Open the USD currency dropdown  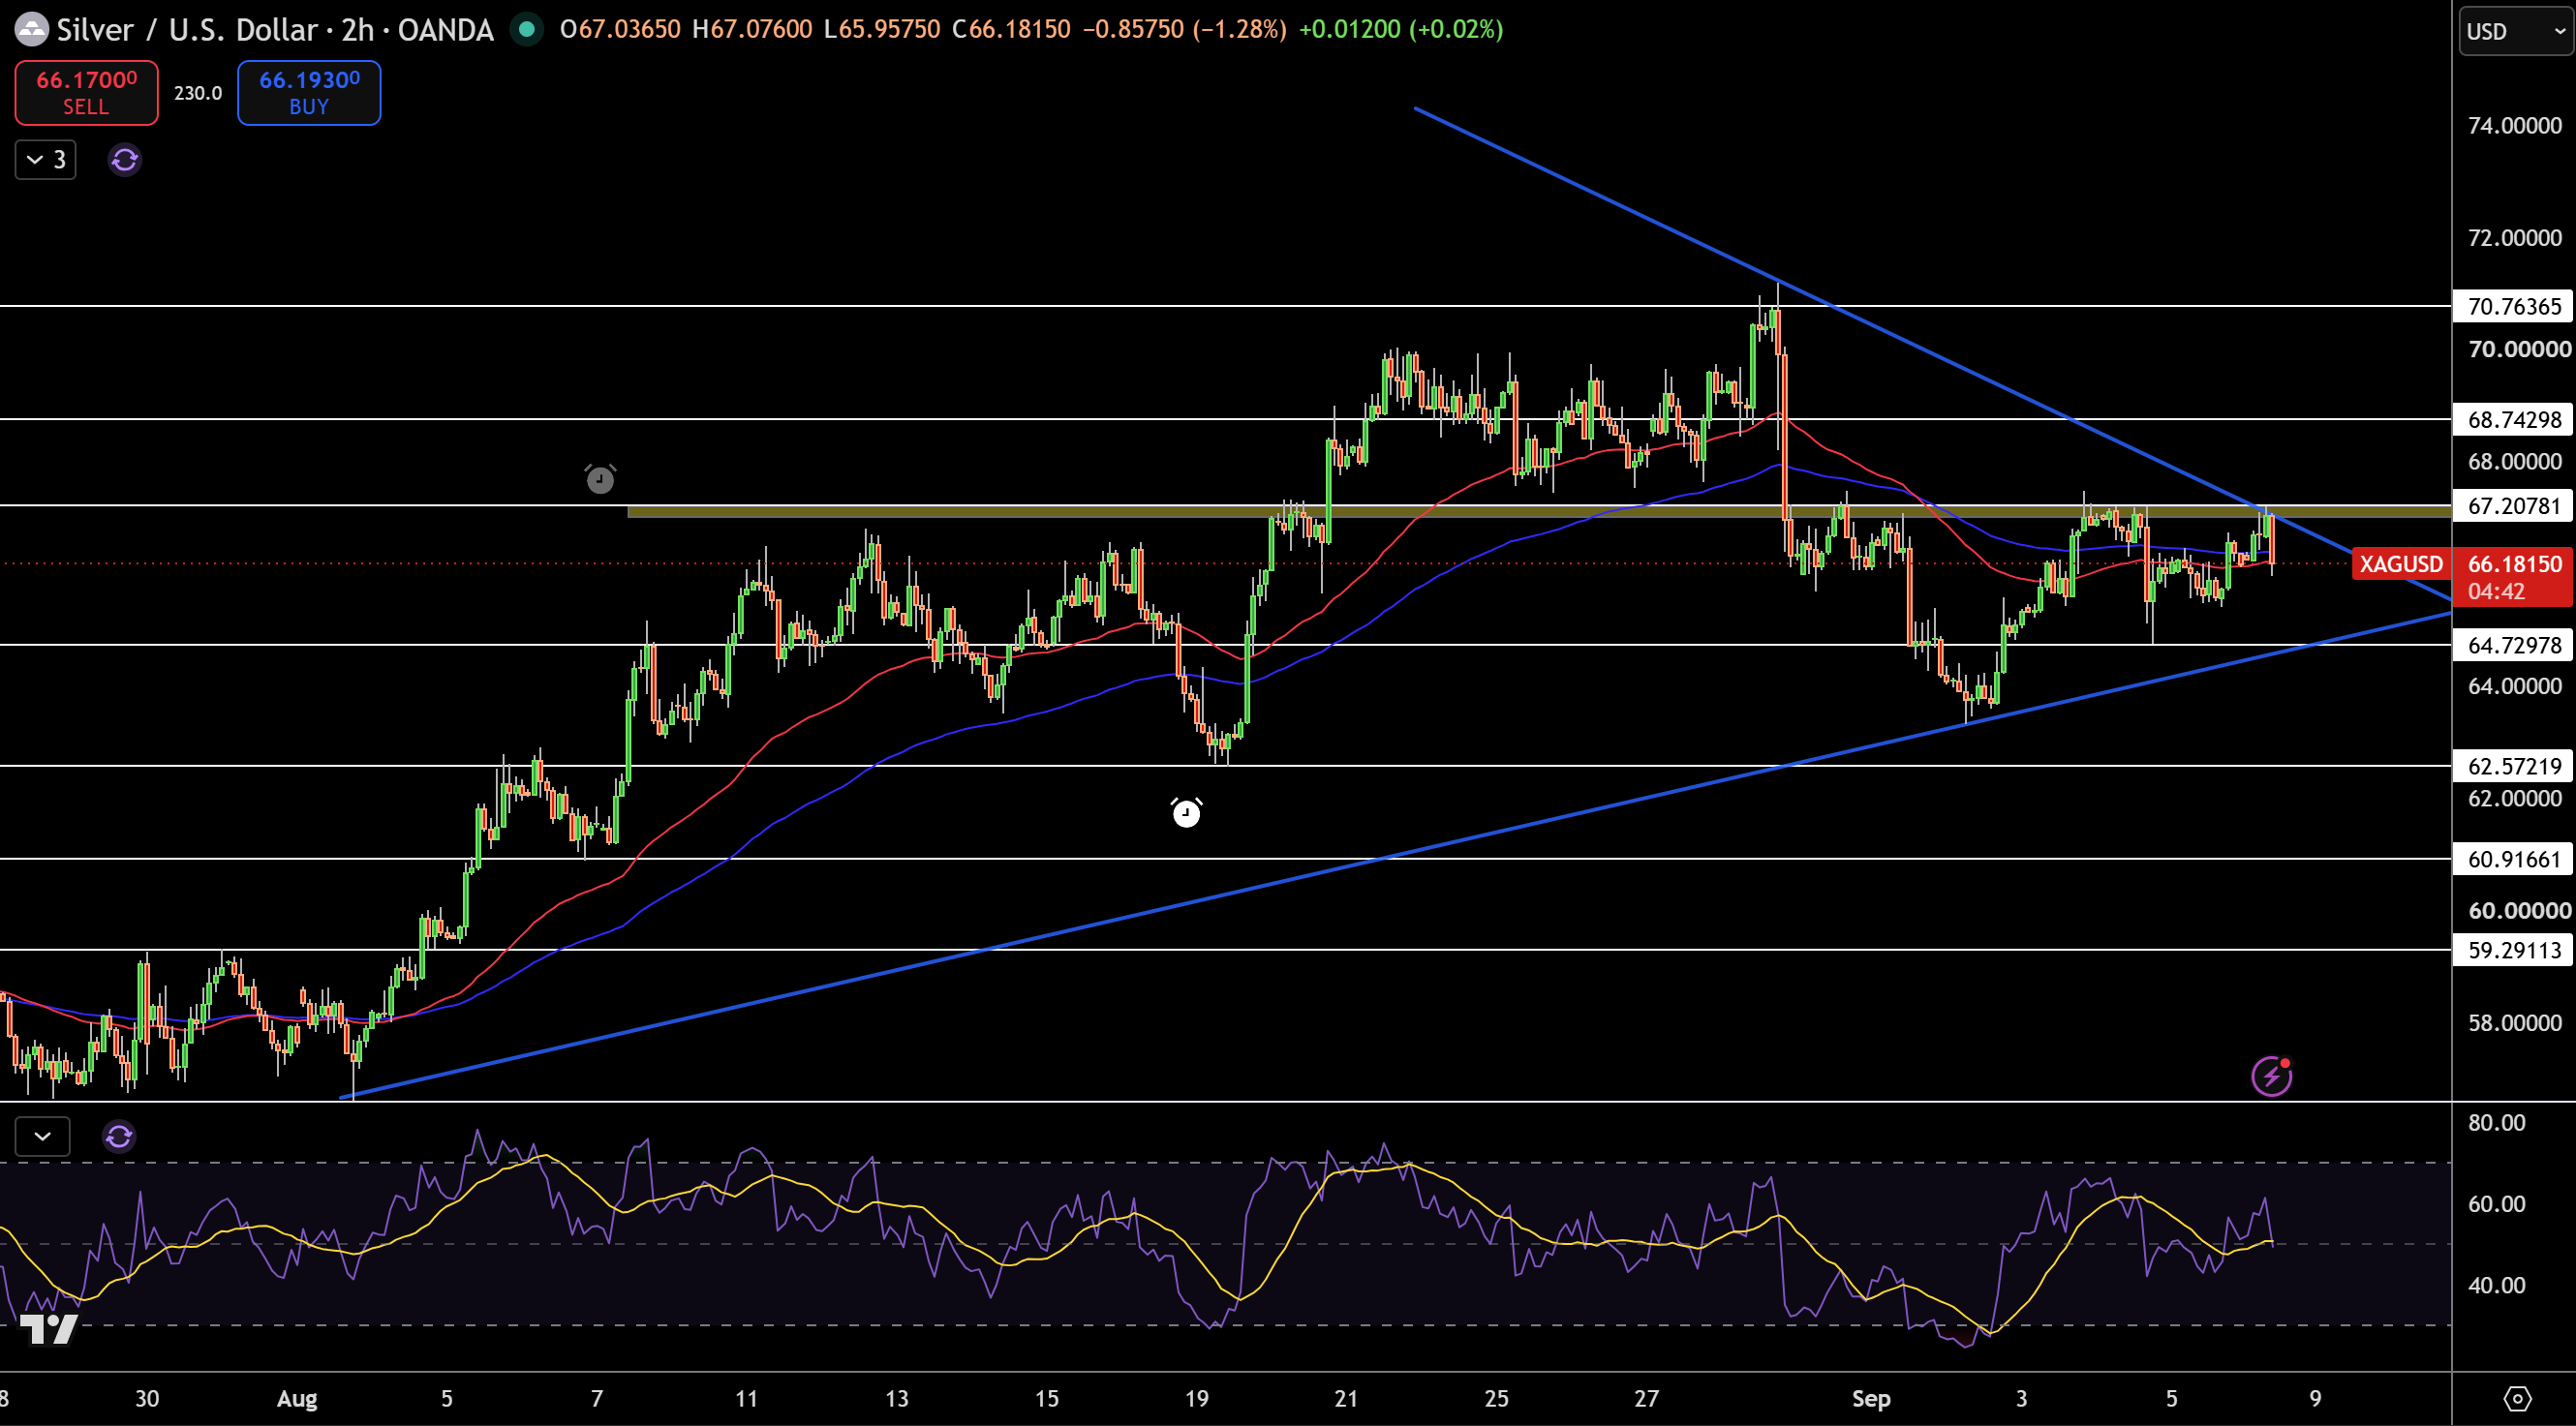[x=2516, y=31]
